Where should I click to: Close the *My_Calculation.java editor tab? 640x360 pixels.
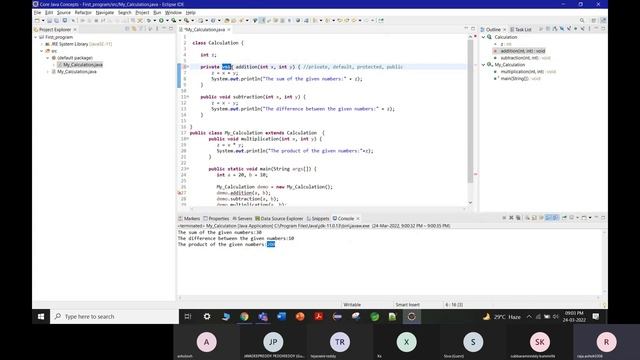[229, 29]
